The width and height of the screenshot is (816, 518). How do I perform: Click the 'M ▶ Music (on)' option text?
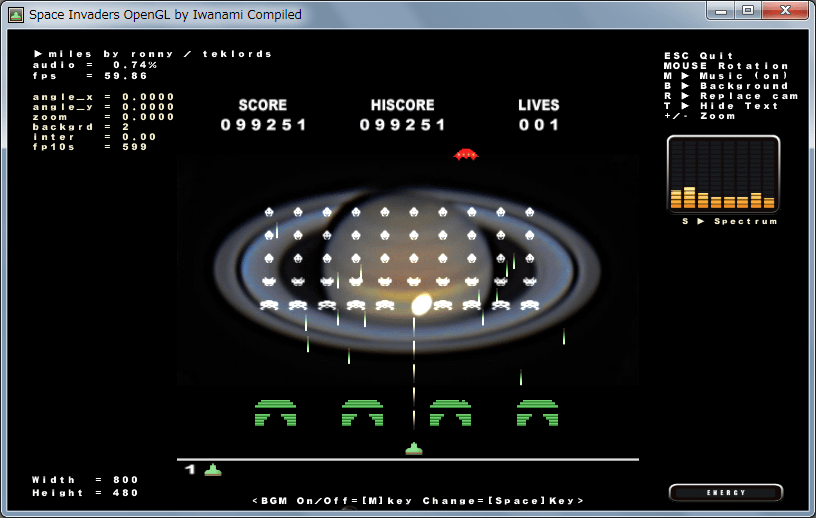[x=726, y=76]
